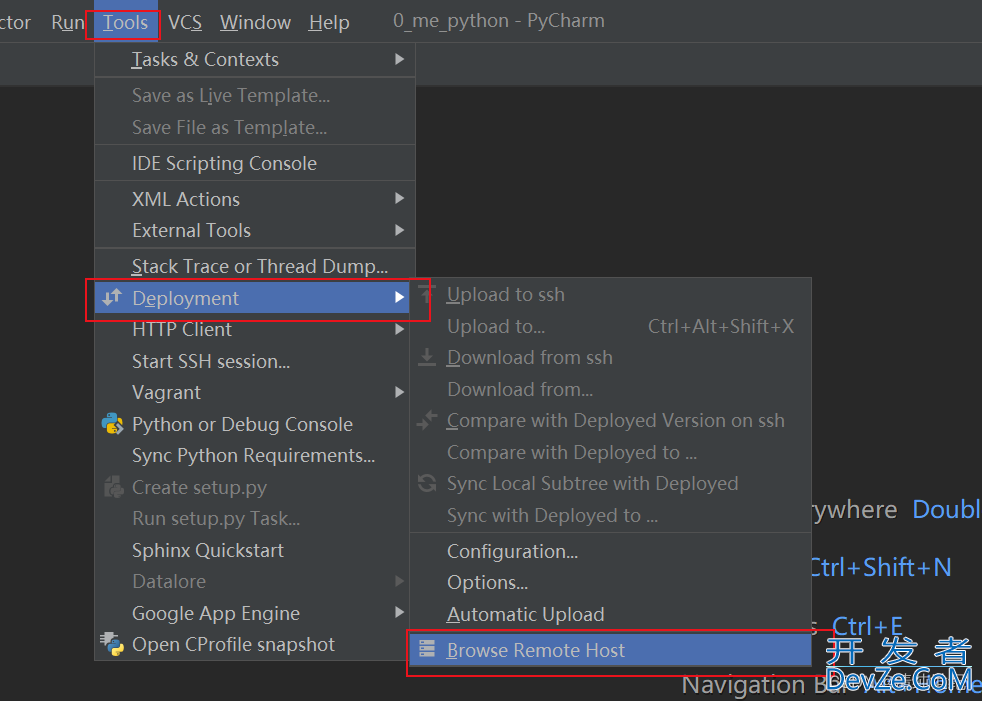Image resolution: width=982 pixels, height=701 pixels.
Task: Open the Run menu
Action: pyautogui.click(x=68, y=23)
